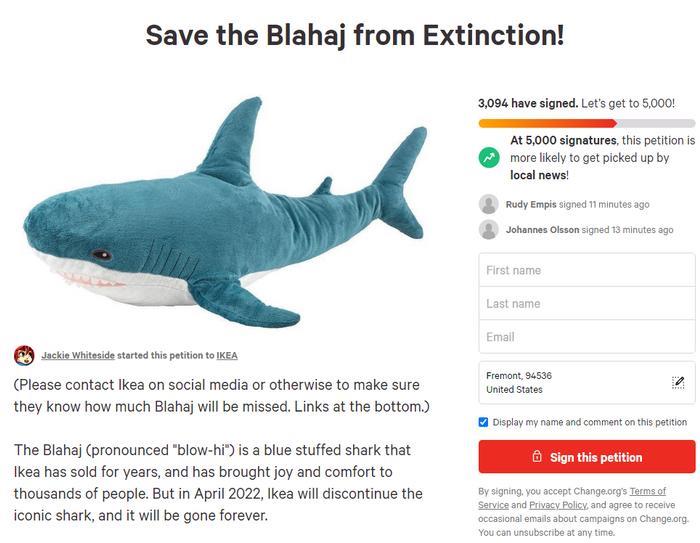Toggle the display my name checkbox
700x543 pixels.
pos(484,422)
